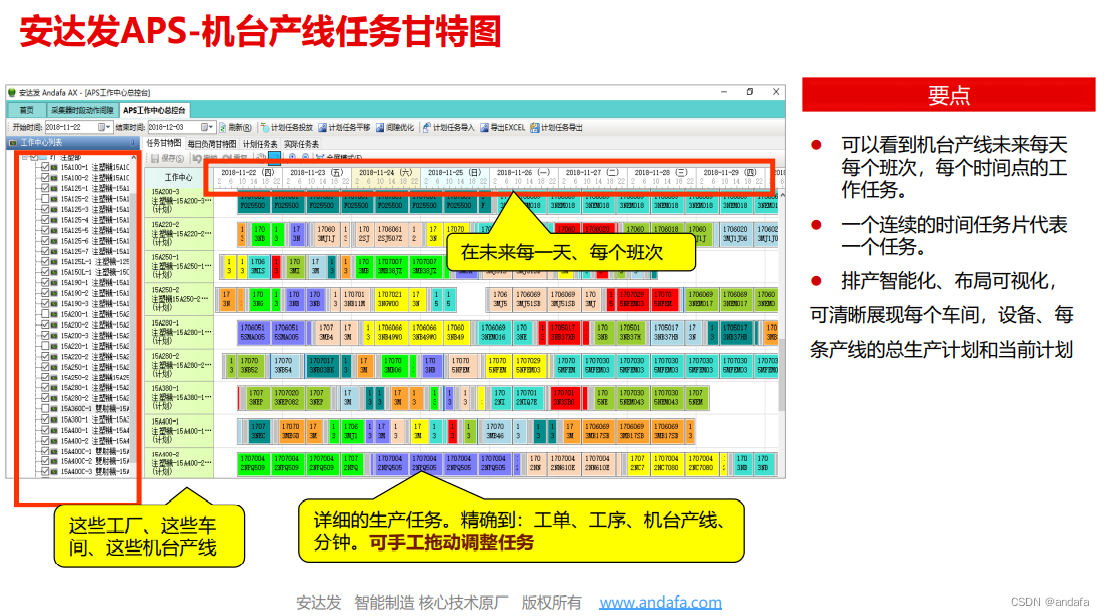Image resolution: width=1104 pixels, height=616 pixels.
Task: Click the 工作中心列表 panel header icon
Action: point(12,142)
